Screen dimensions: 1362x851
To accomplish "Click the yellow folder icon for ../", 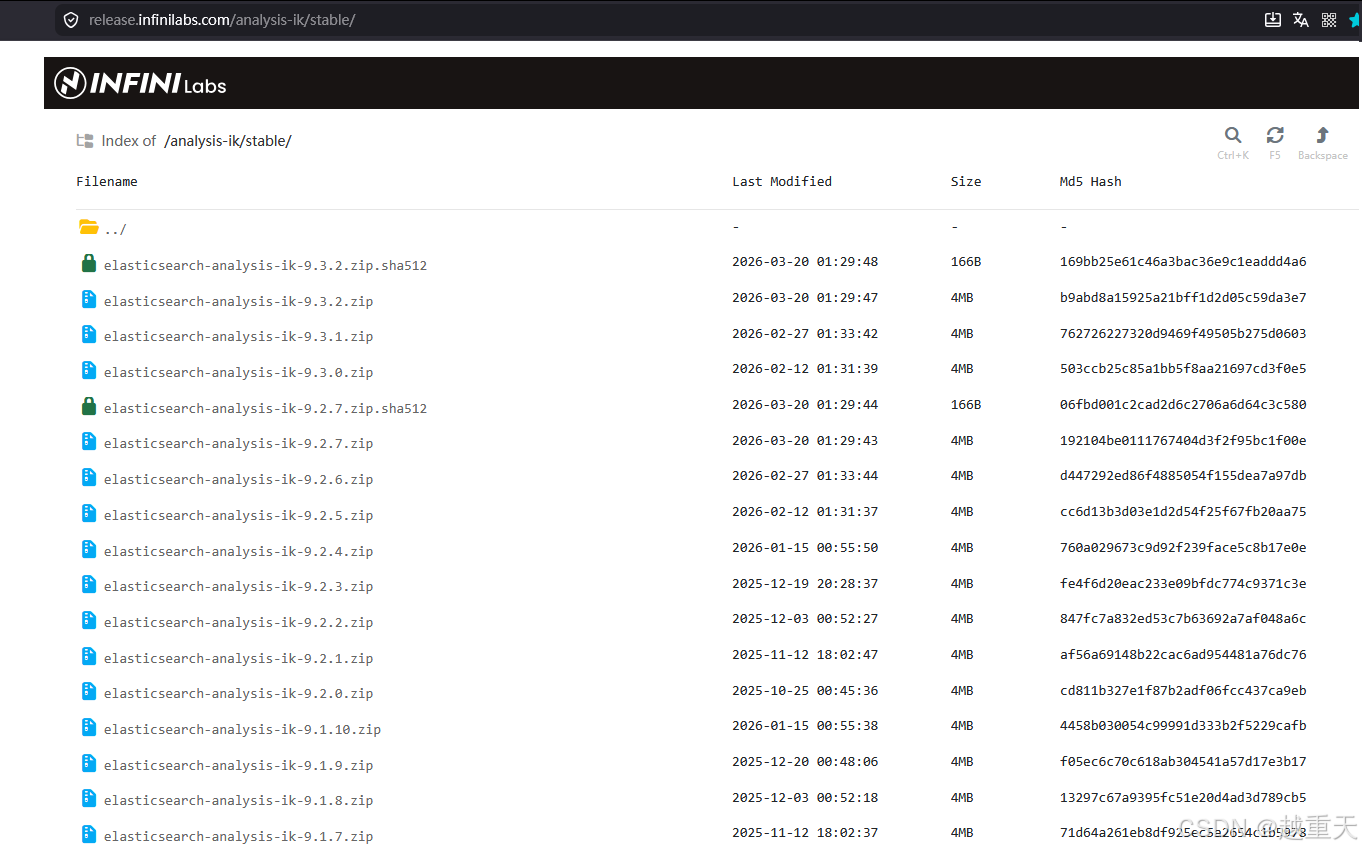I will click(89, 227).
